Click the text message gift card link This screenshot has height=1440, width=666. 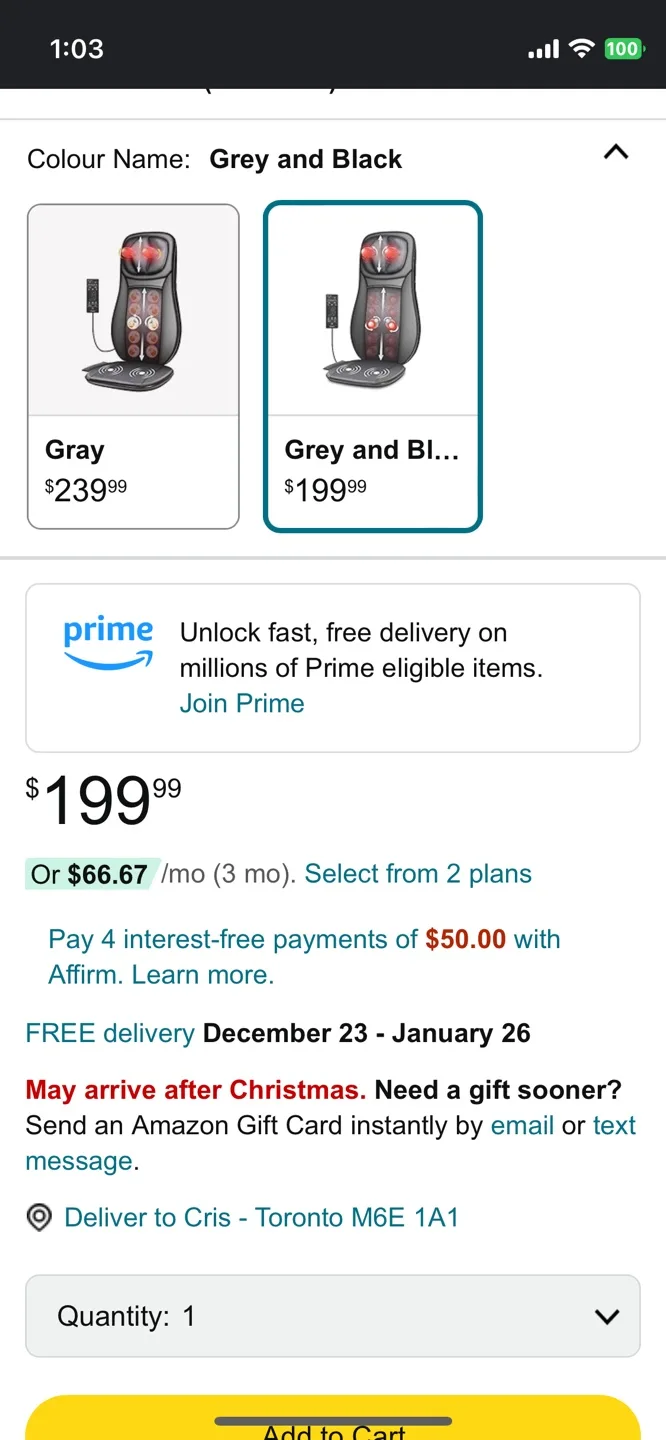click(x=614, y=1125)
